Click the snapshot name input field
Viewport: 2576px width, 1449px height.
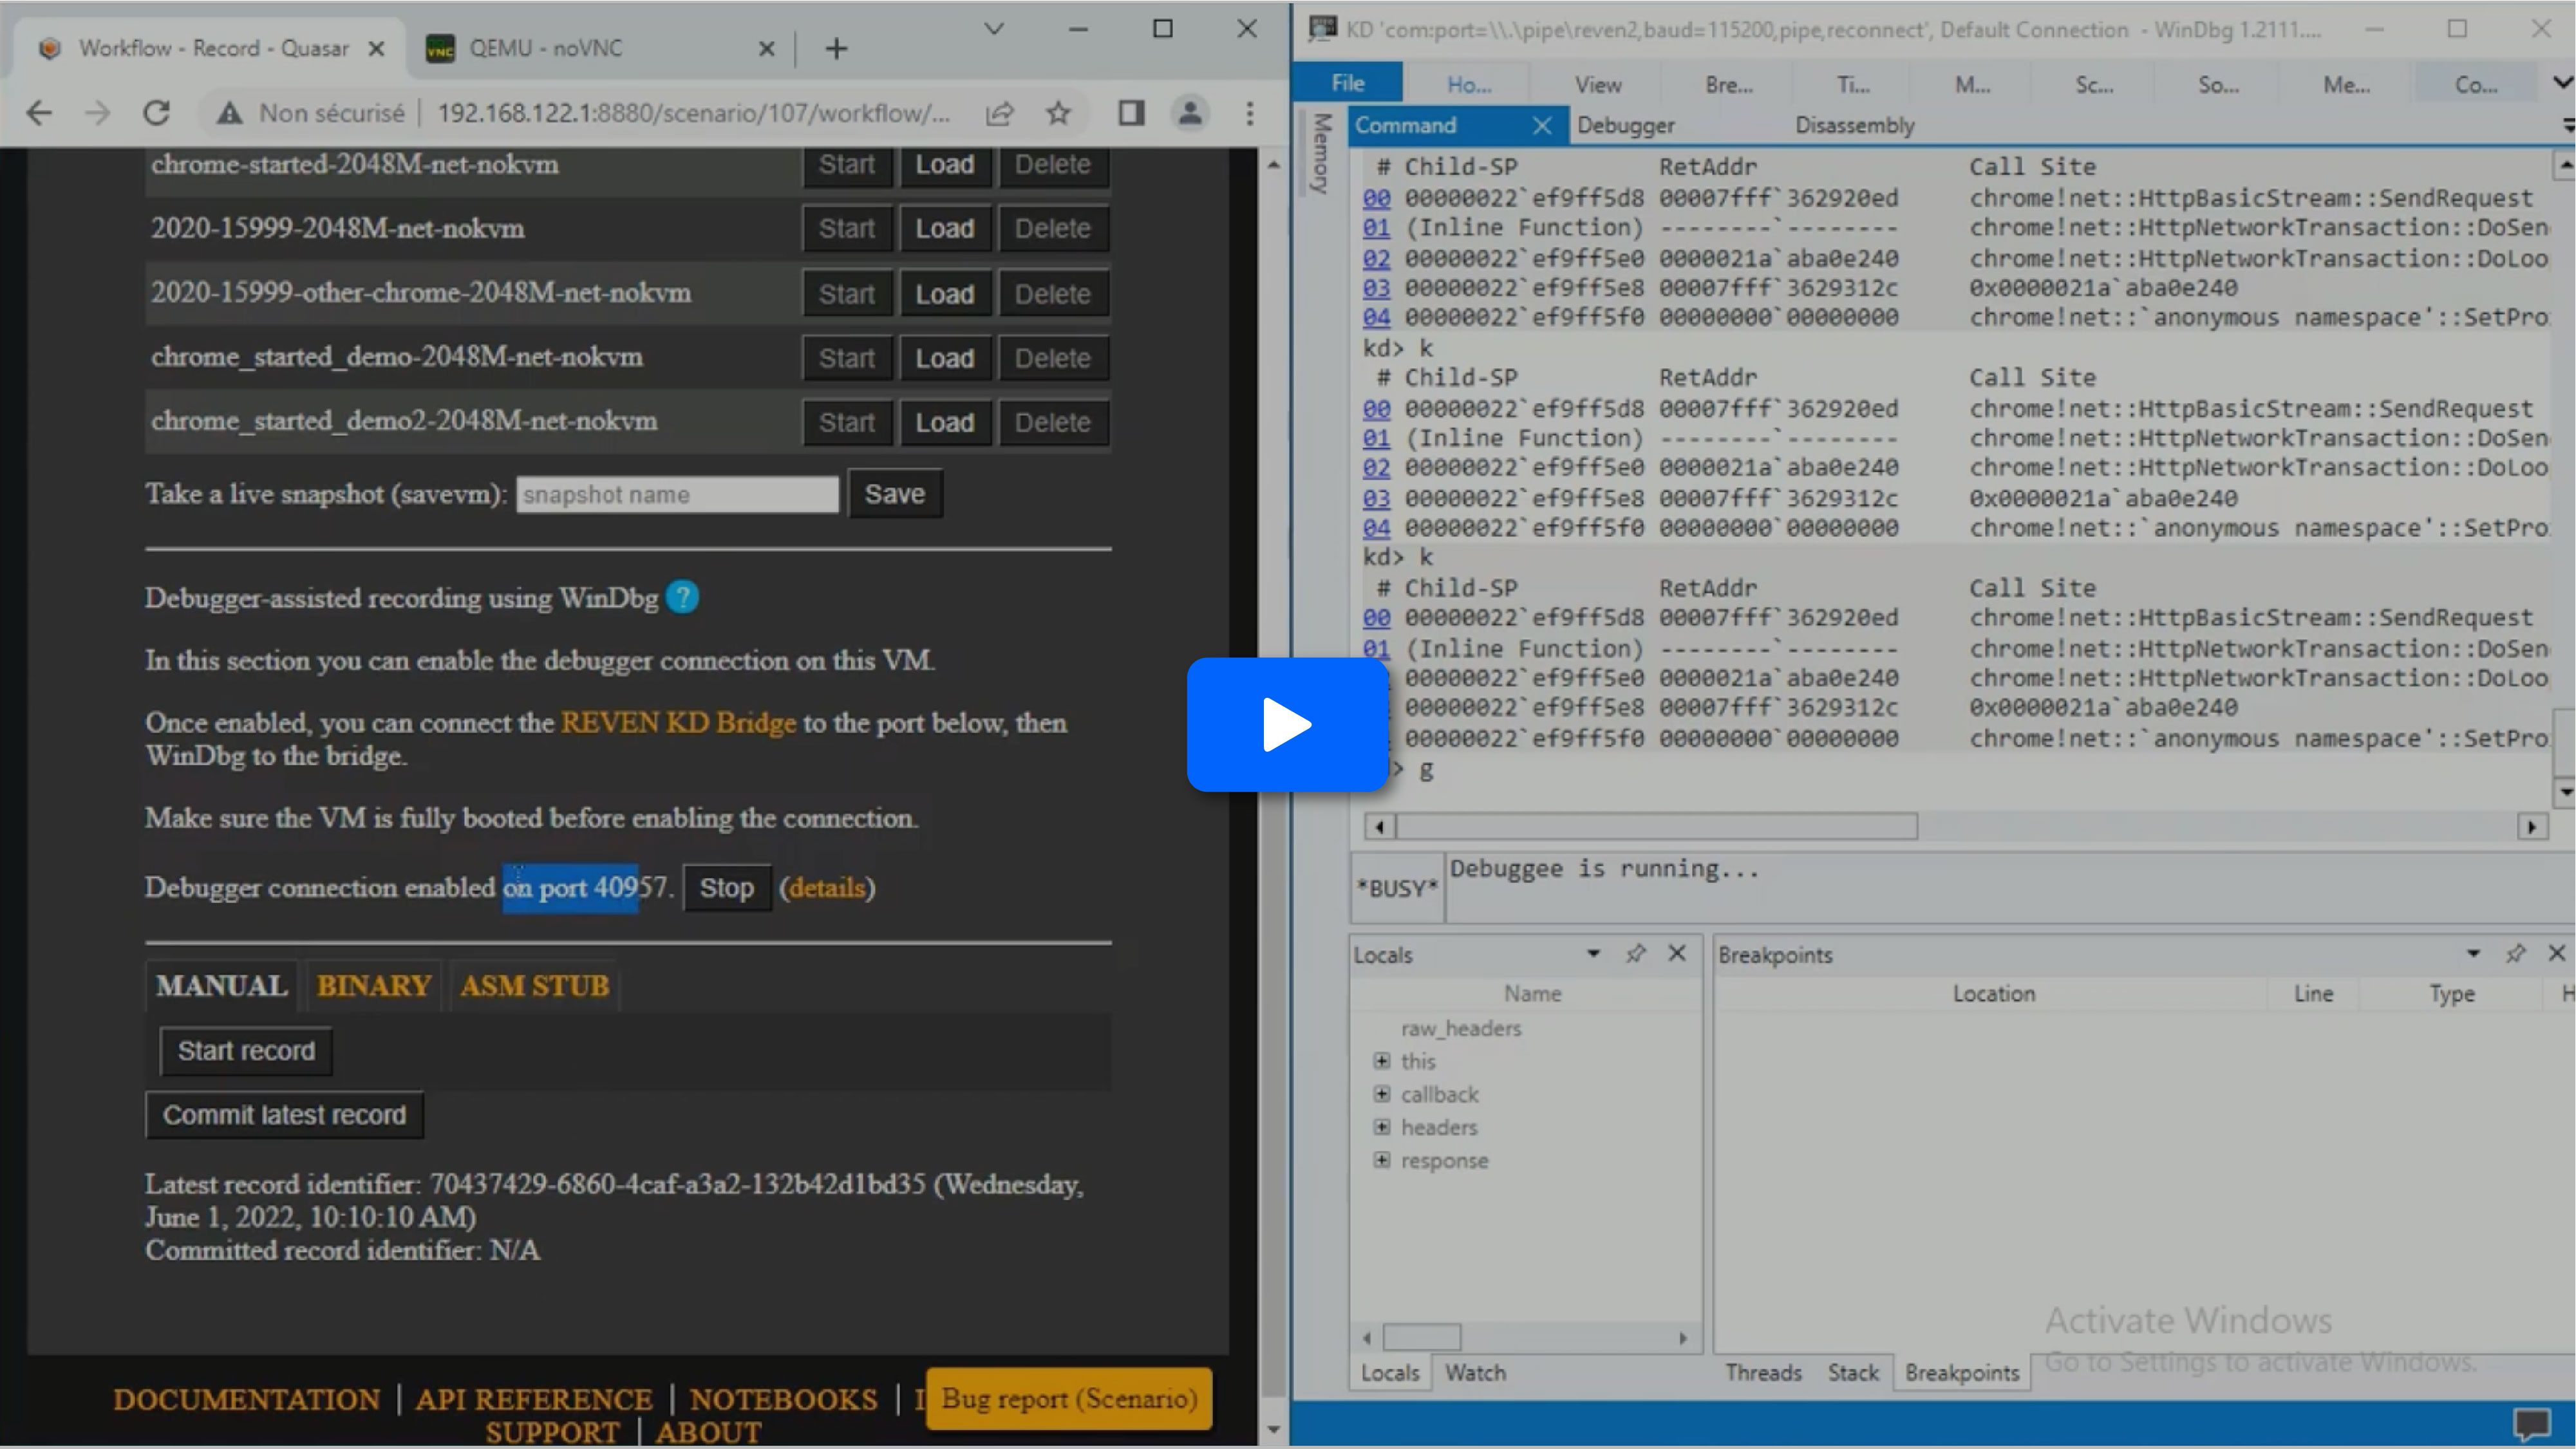click(x=677, y=495)
